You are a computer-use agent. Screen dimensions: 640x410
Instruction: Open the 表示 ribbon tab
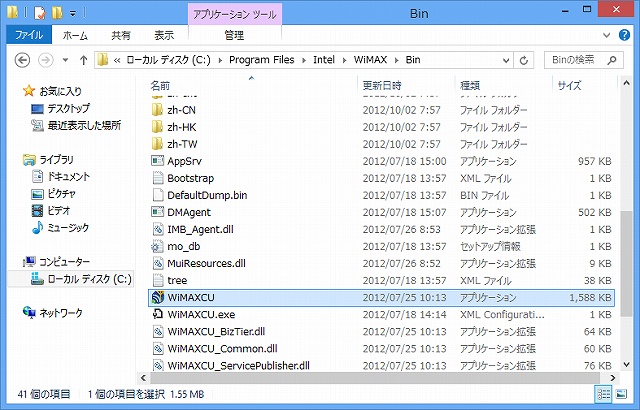click(x=164, y=35)
